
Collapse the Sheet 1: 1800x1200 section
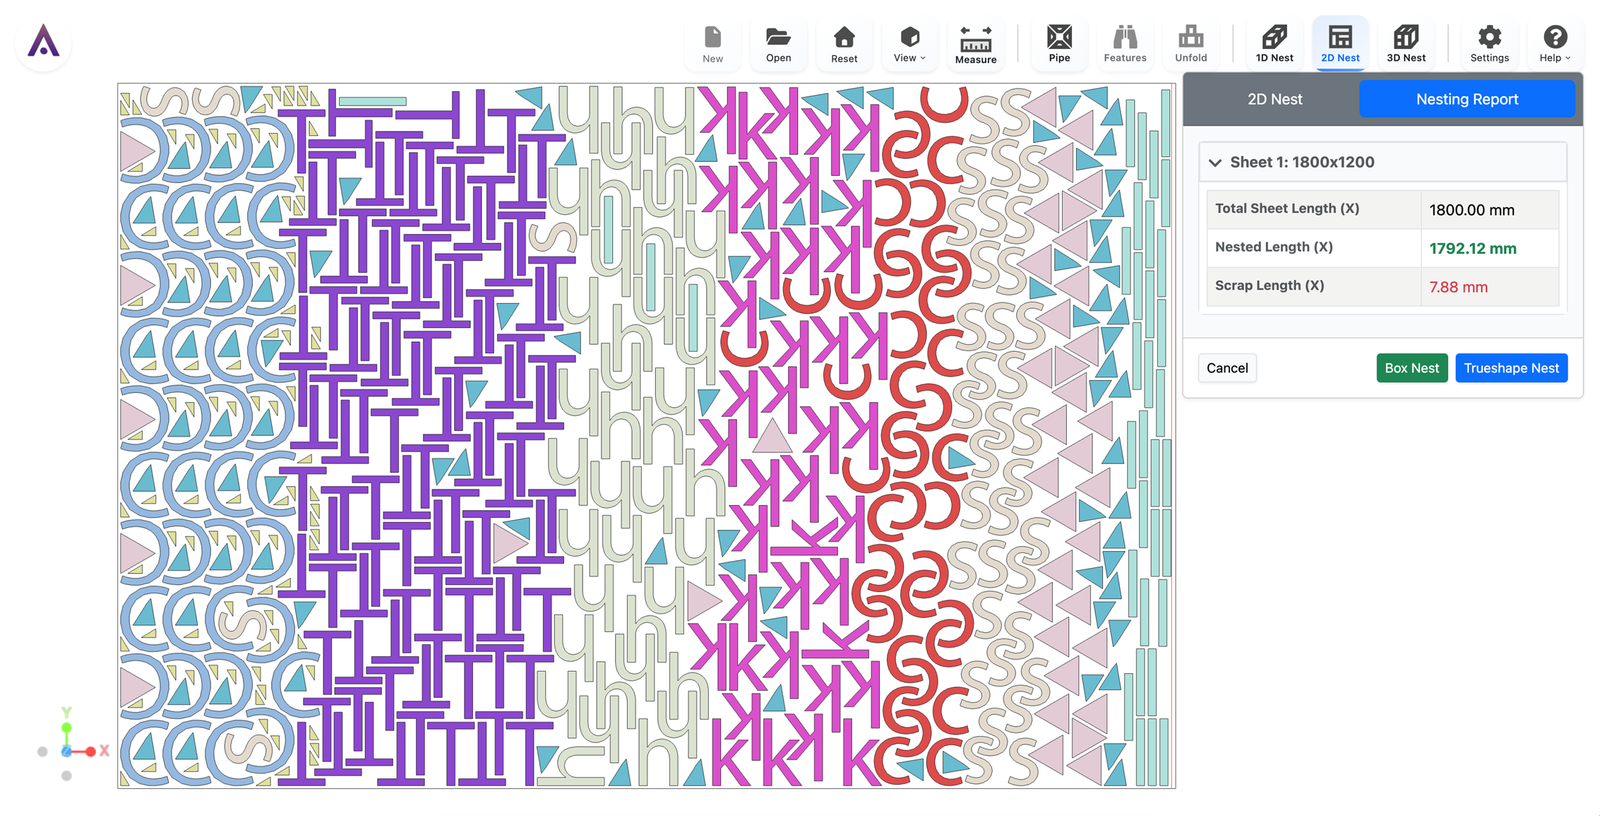[x=1382, y=162]
